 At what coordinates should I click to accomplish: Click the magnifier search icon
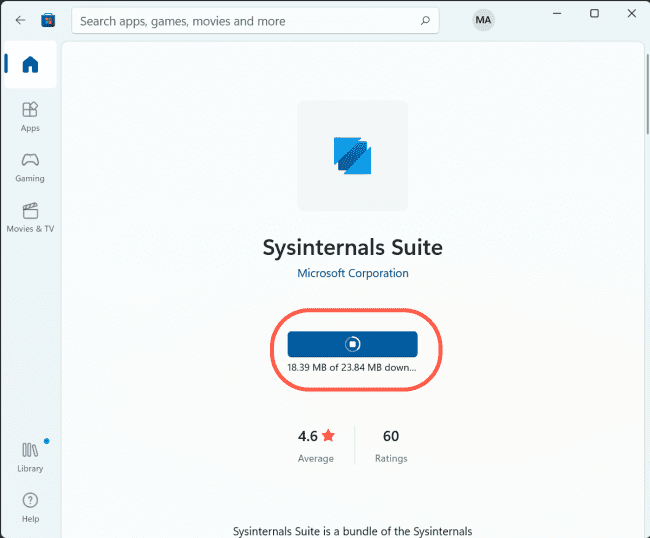[x=425, y=20]
